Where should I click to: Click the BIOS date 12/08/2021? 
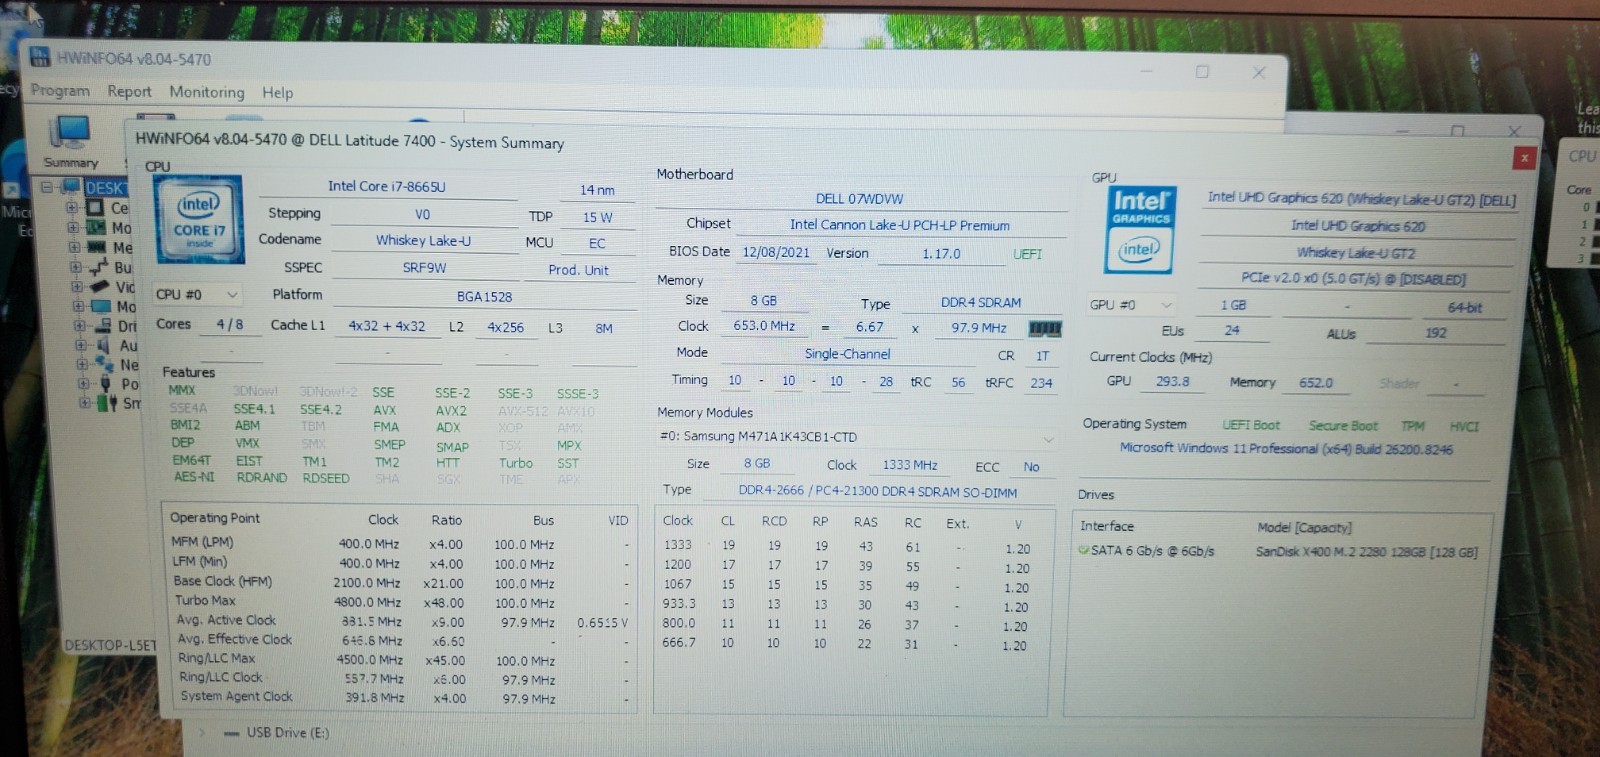click(x=776, y=252)
